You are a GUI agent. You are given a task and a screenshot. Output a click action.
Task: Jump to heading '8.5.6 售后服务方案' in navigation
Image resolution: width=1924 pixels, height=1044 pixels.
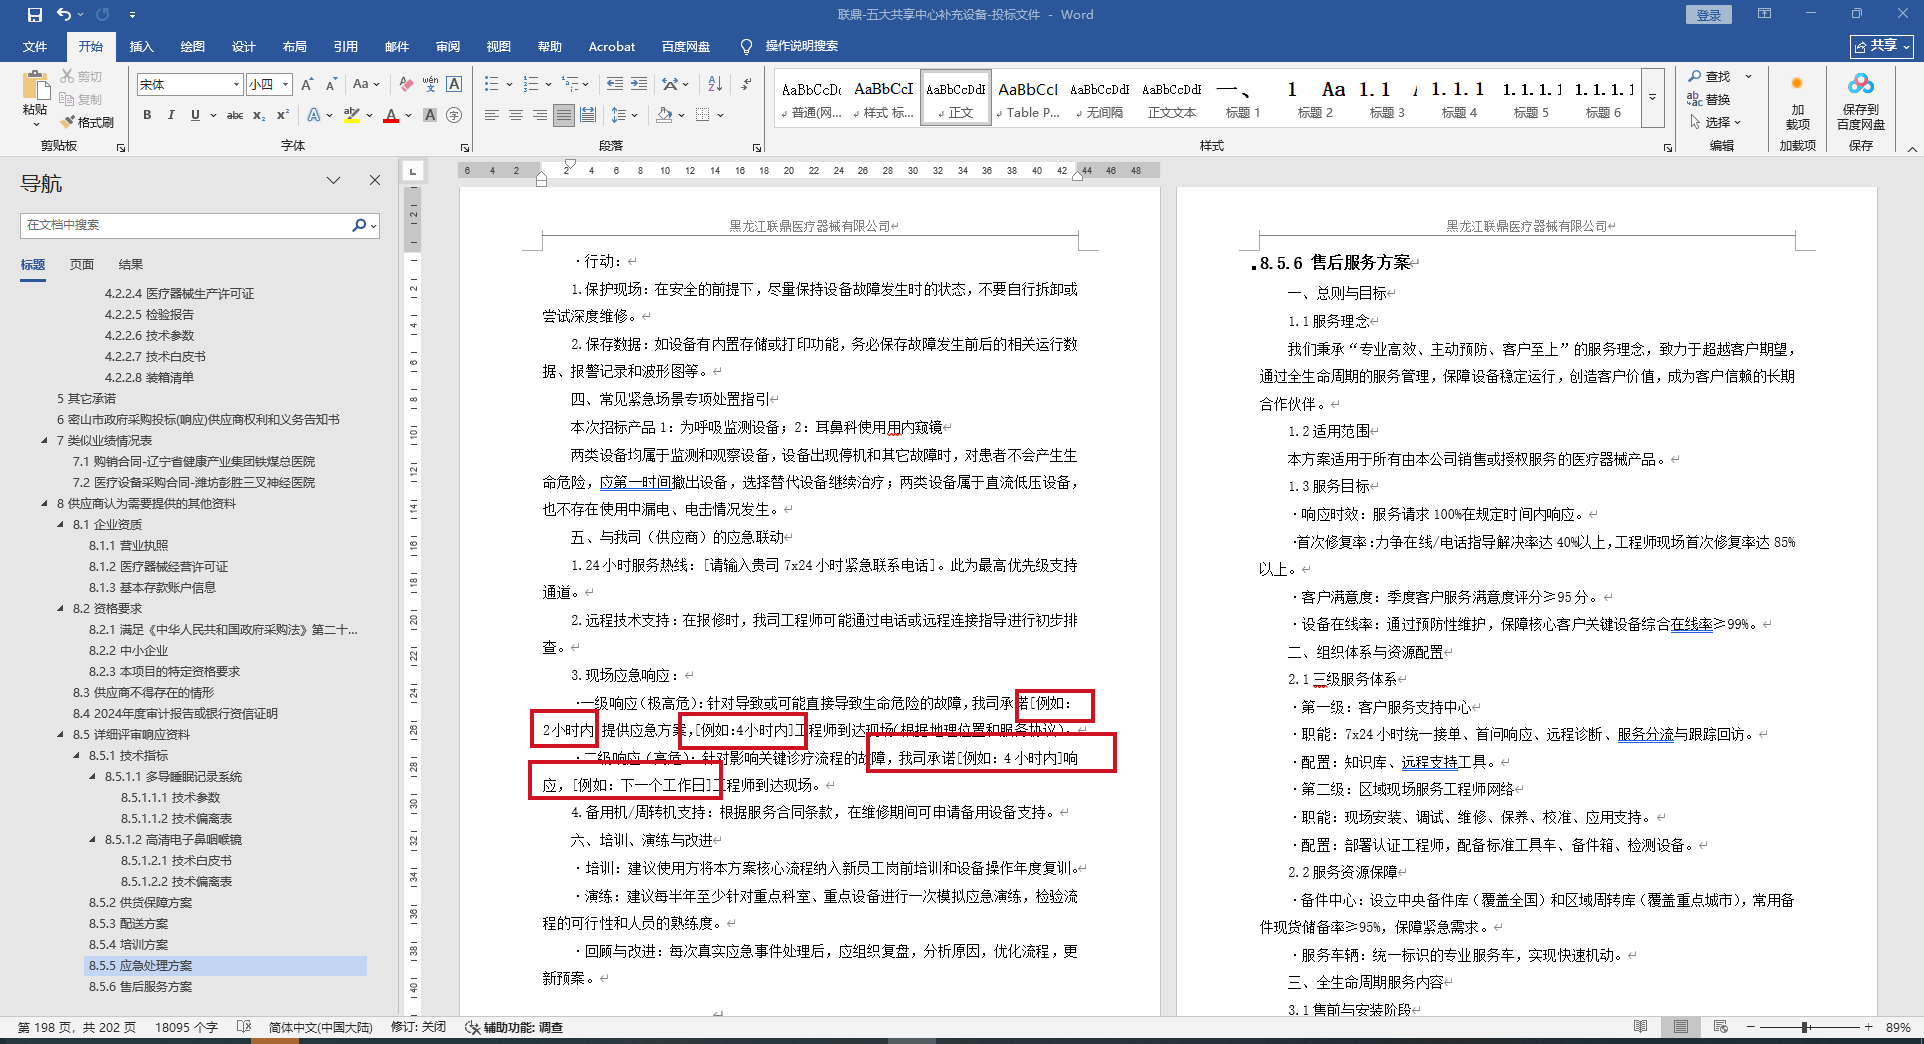point(140,987)
